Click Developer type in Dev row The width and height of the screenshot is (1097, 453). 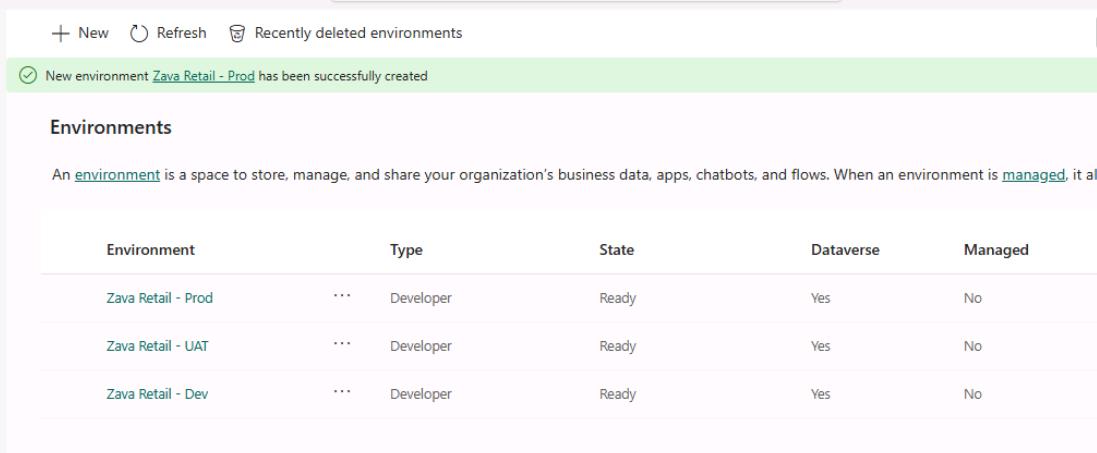point(421,394)
